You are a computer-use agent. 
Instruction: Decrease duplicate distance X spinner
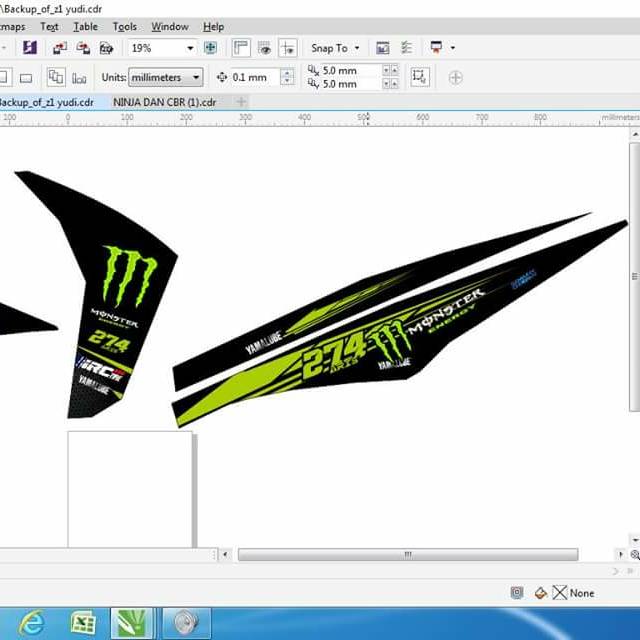coord(386,70)
